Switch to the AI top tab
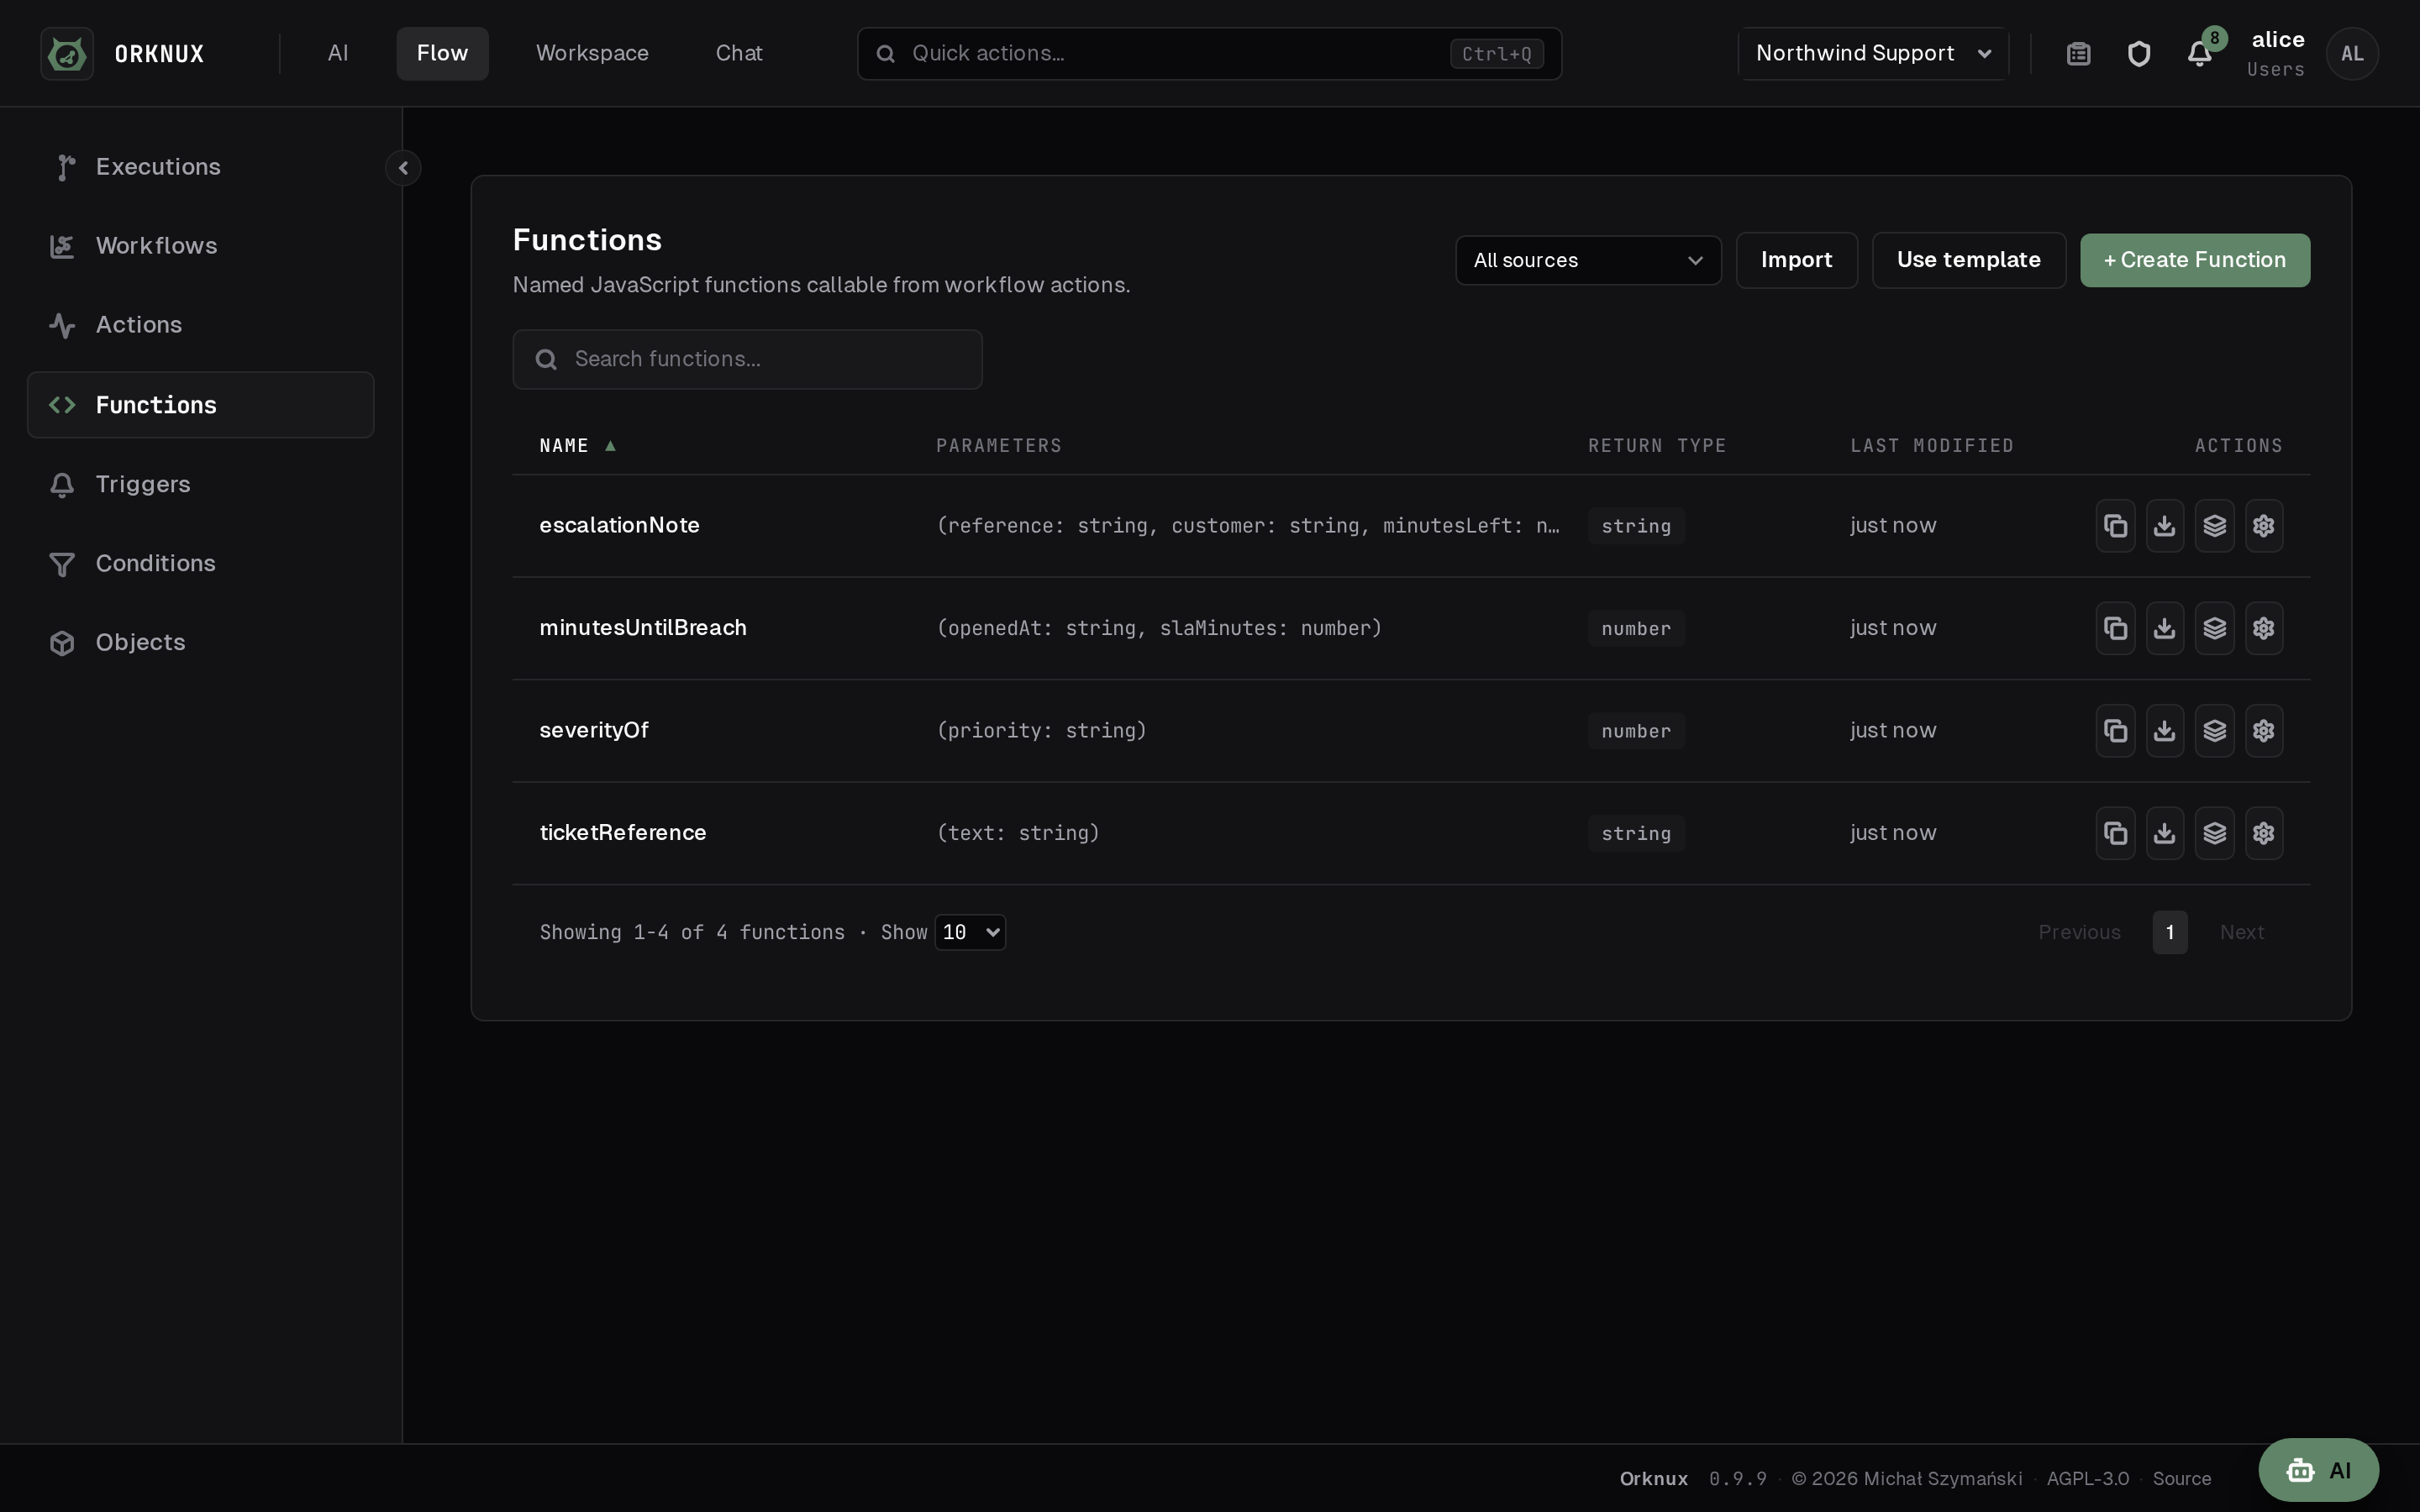 click(338, 53)
